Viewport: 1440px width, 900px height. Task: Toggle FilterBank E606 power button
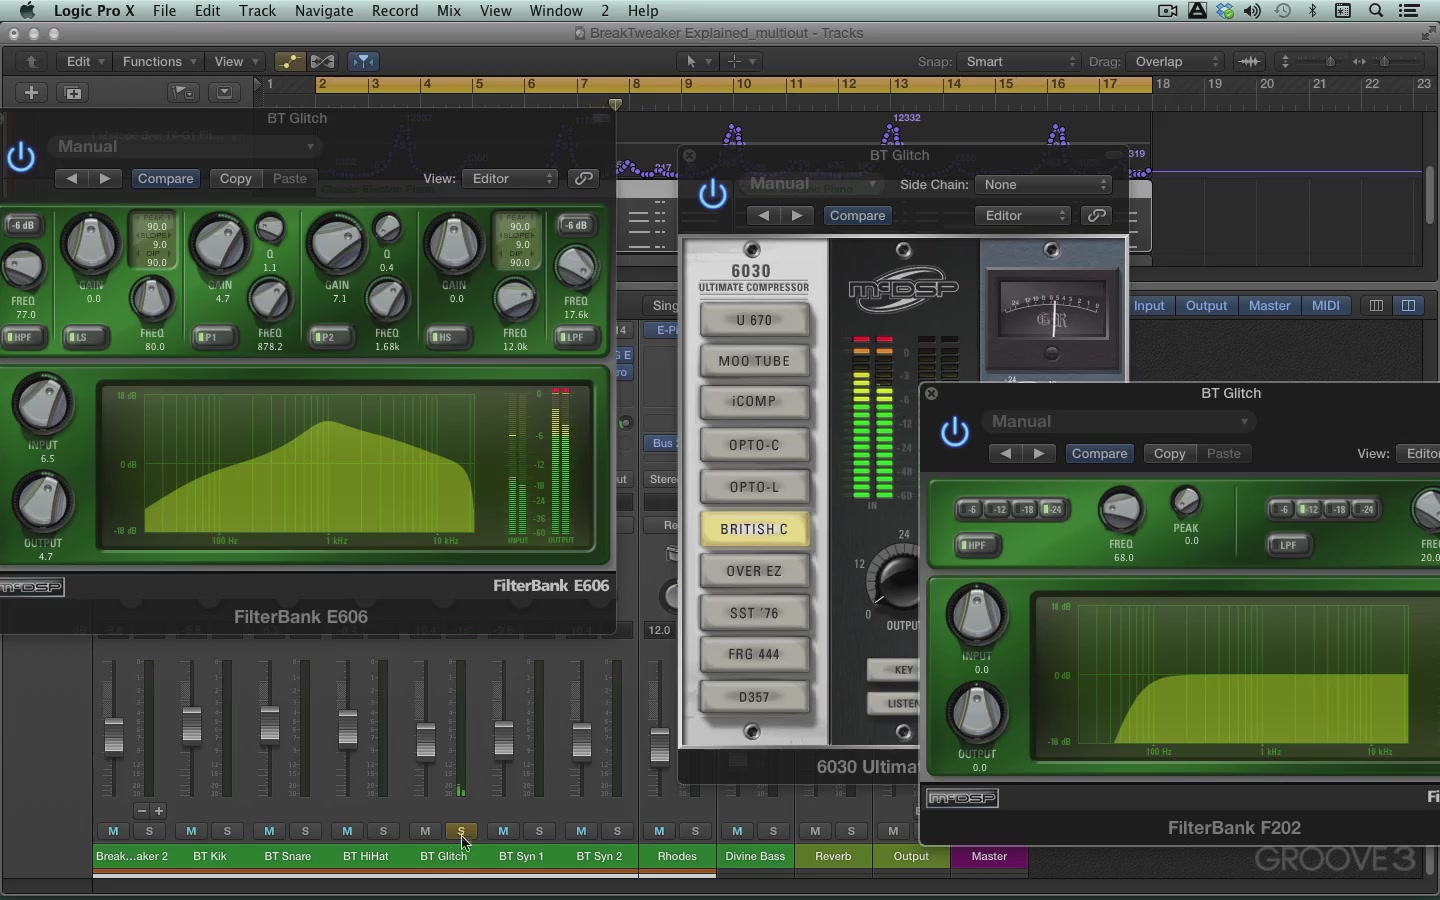tap(21, 157)
